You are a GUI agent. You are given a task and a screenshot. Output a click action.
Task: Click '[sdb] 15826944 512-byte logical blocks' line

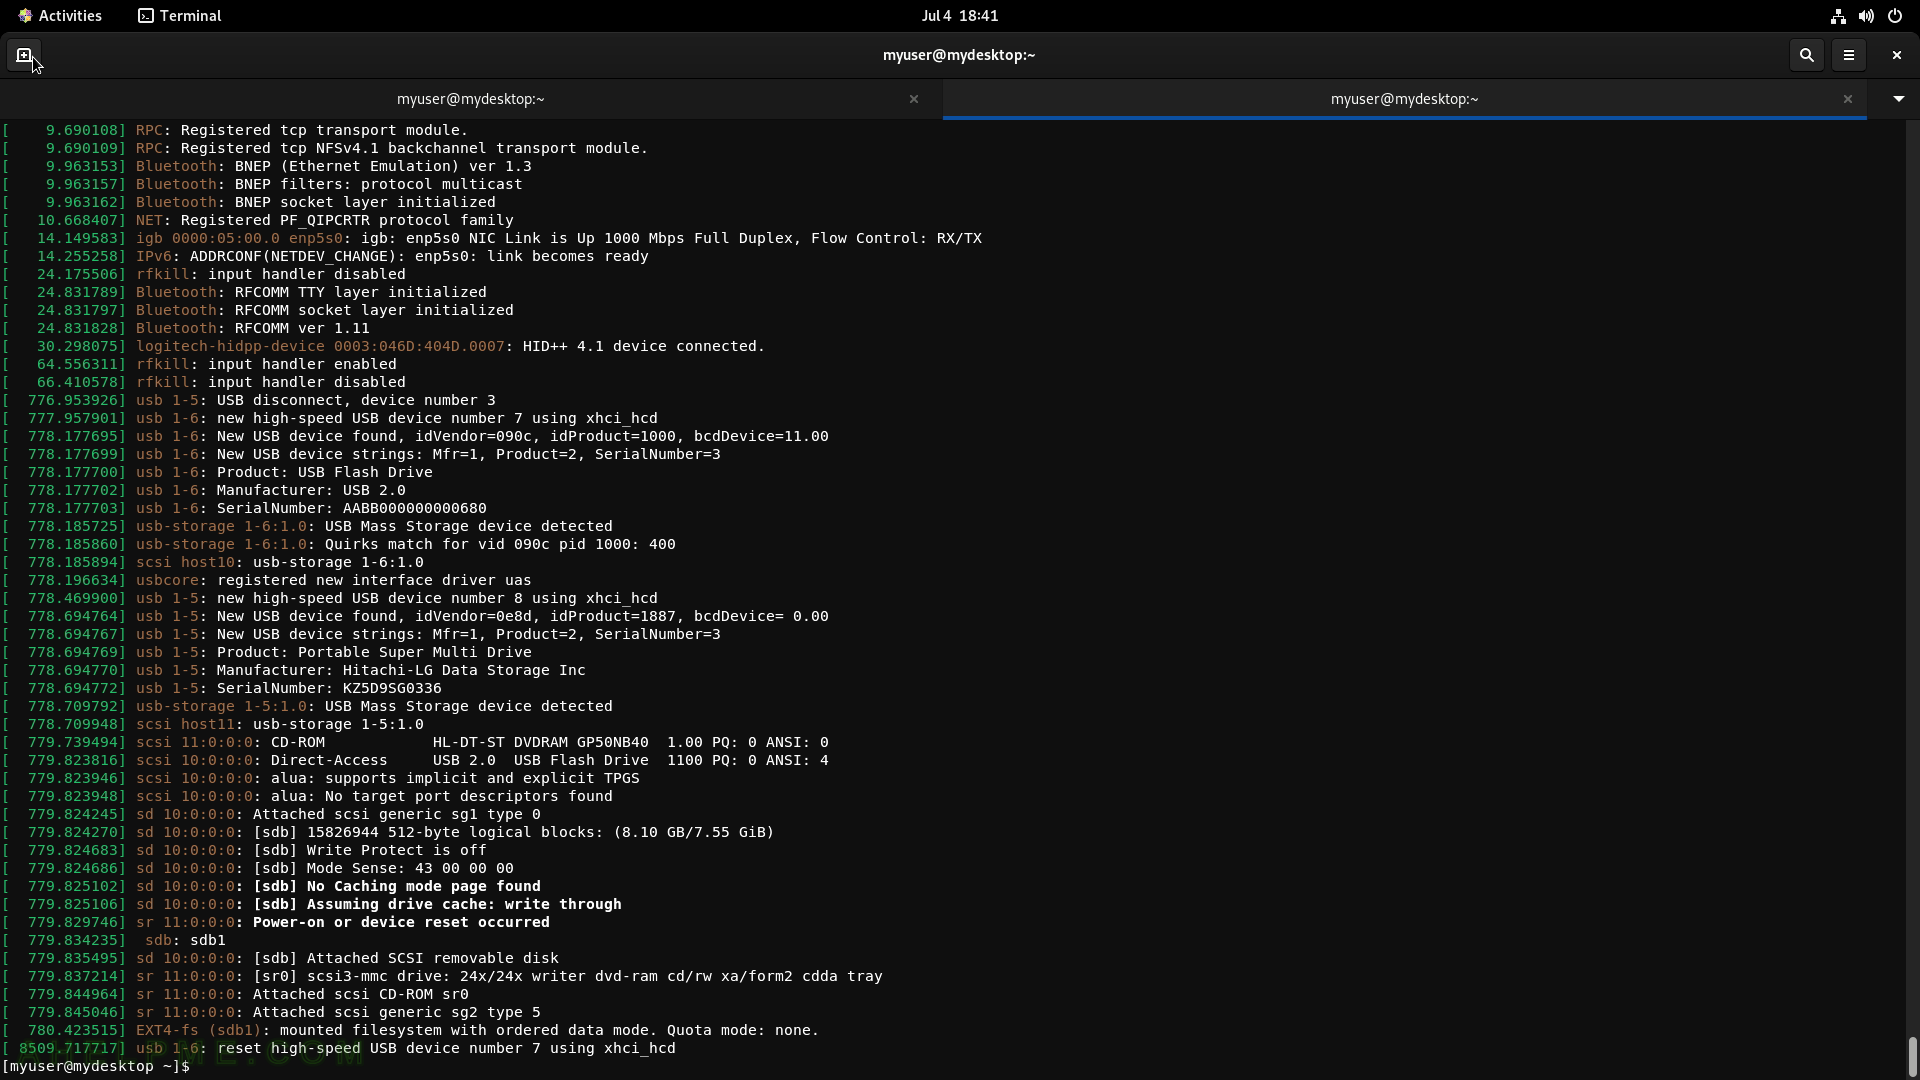(514, 832)
